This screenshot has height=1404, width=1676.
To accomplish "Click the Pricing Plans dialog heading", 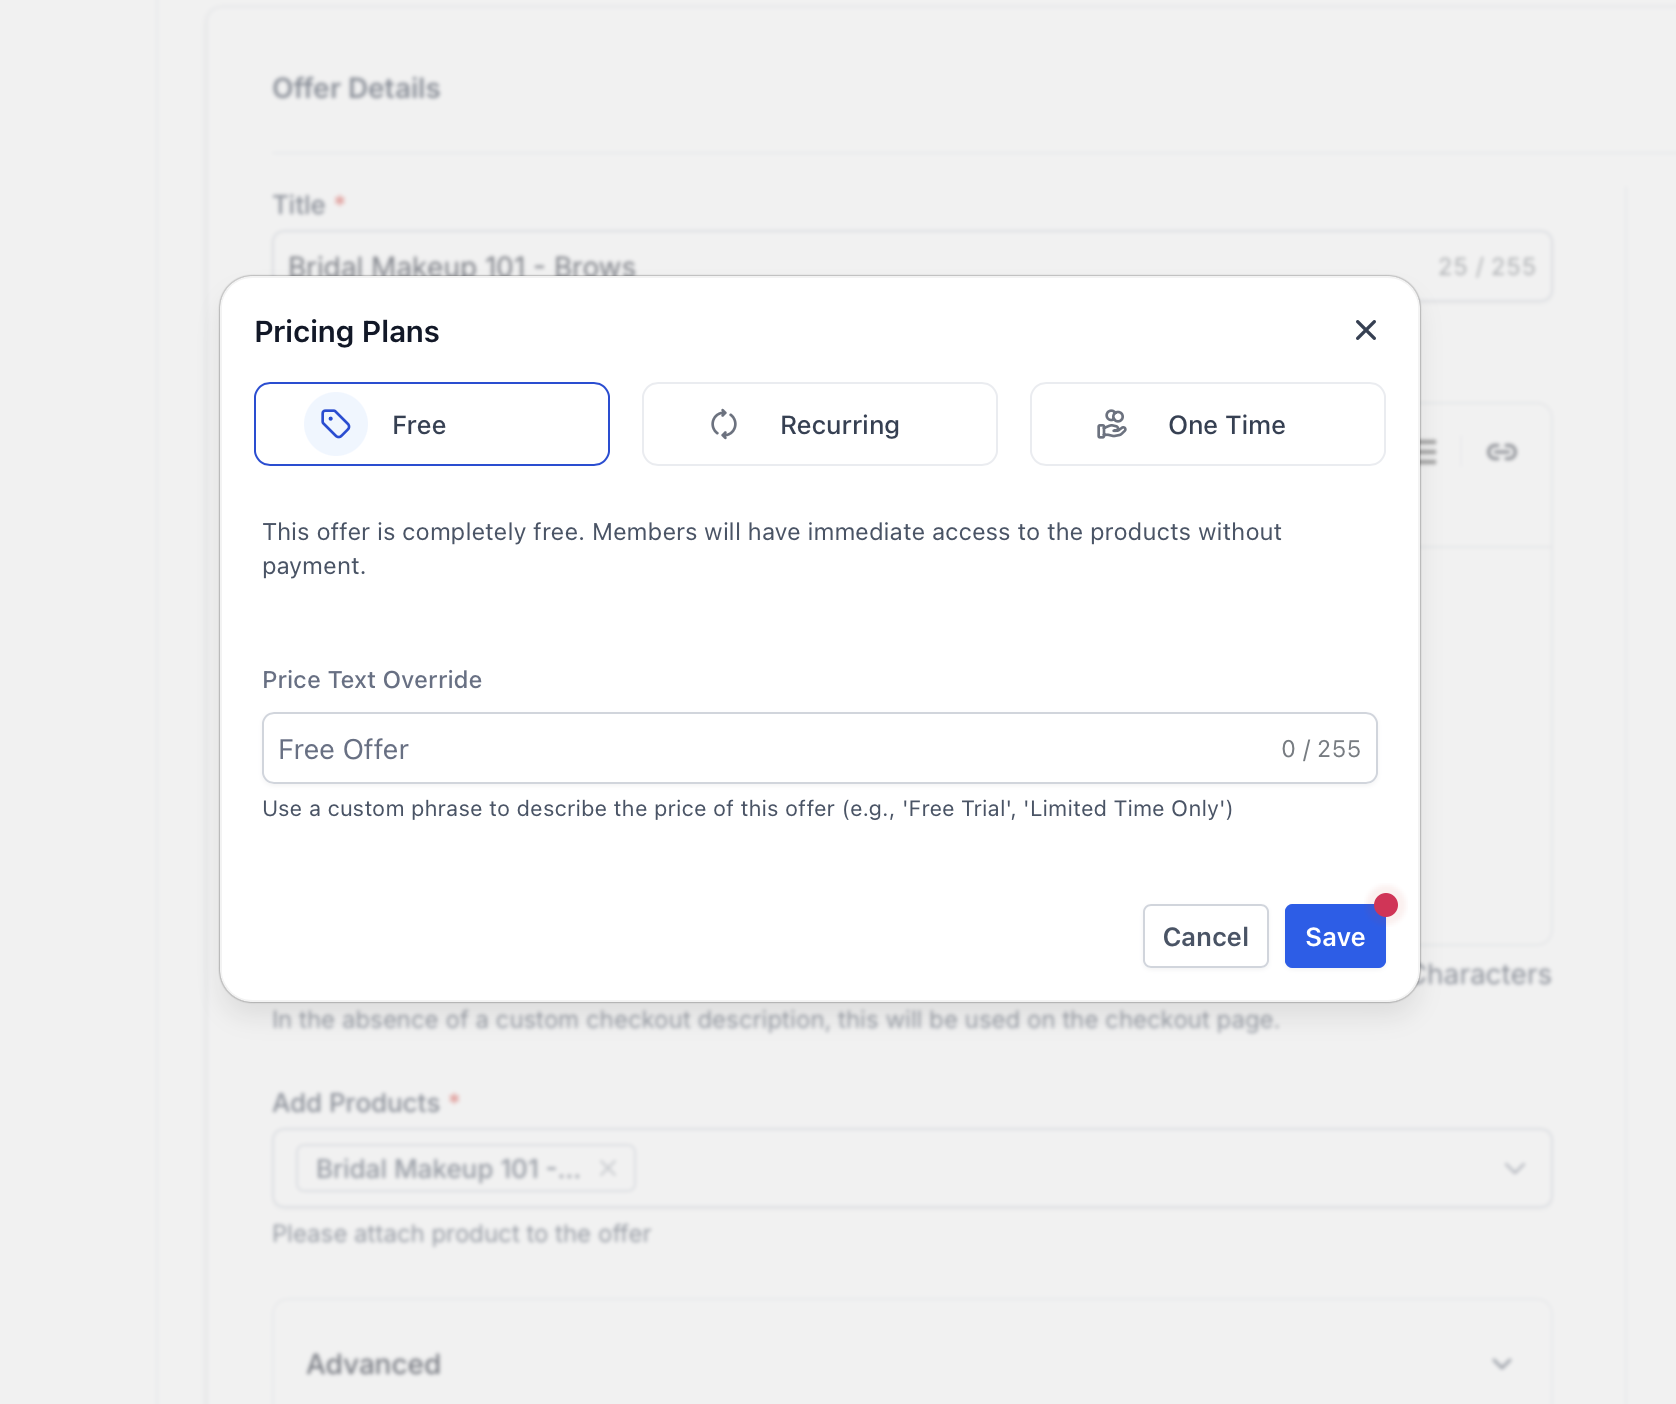I will [x=347, y=331].
